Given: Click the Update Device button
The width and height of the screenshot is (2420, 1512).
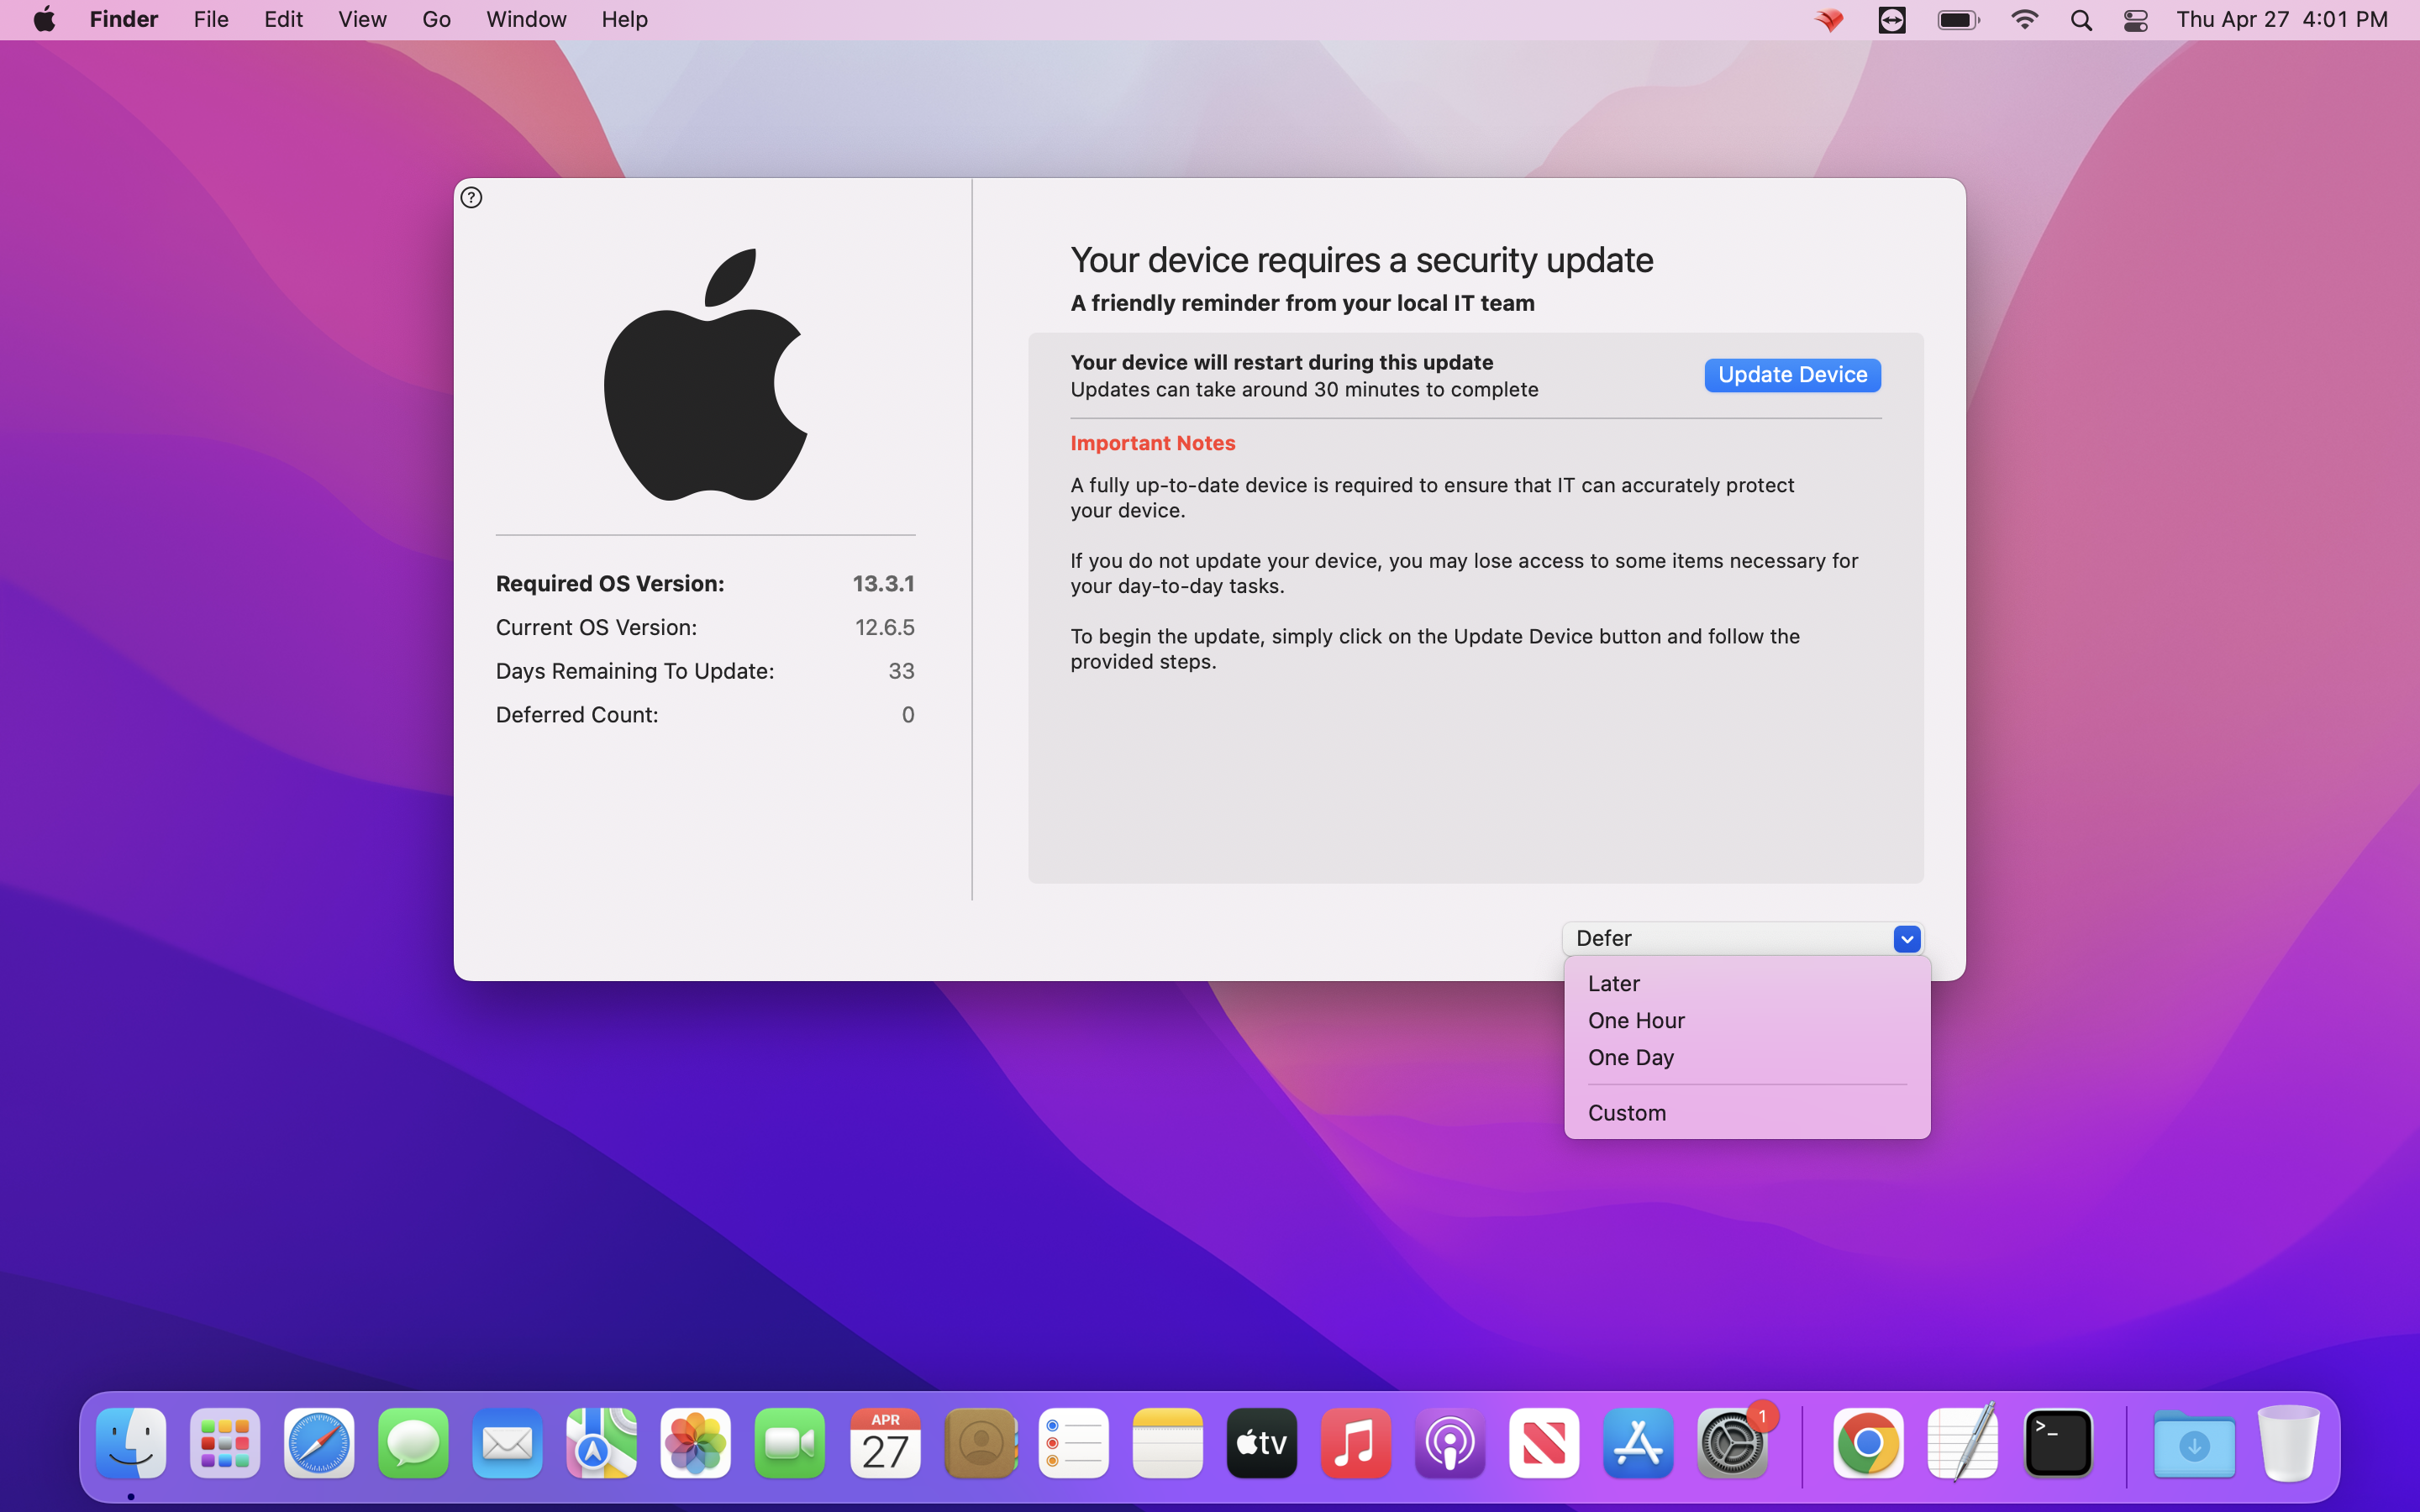Looking at the screenshot, I should (1792, 375).
